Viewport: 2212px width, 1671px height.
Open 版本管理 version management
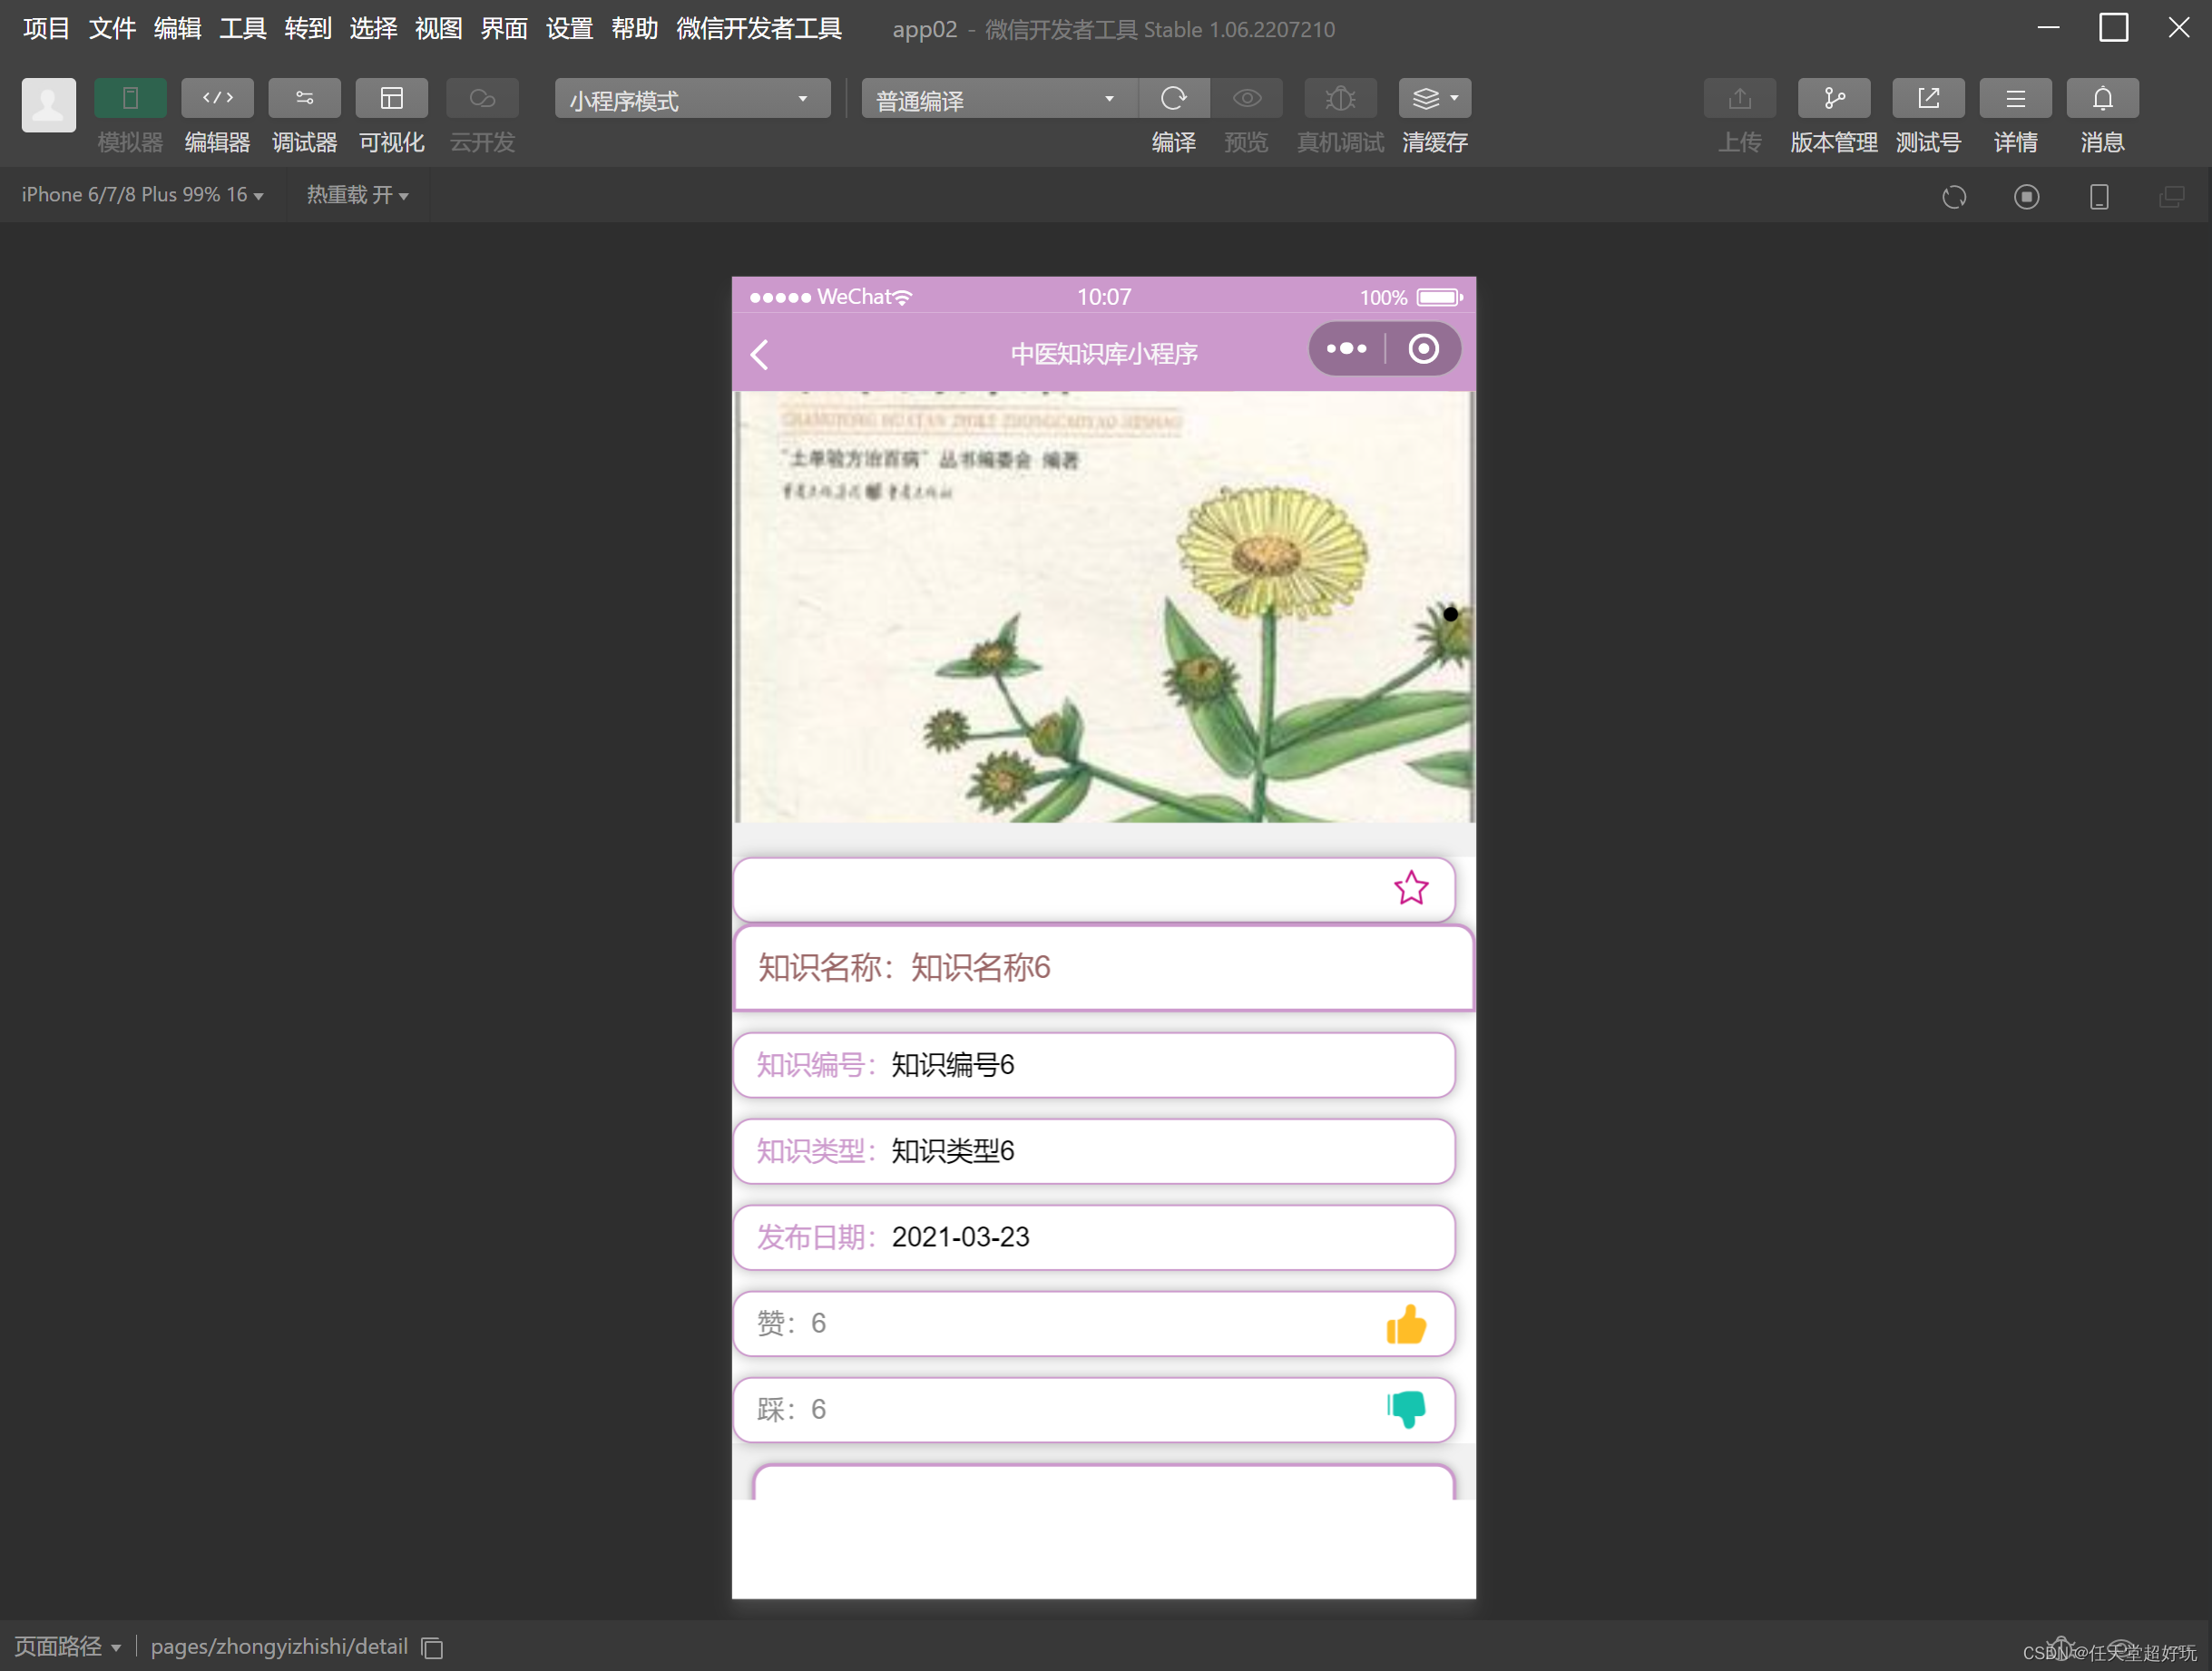coord(1833,98)
